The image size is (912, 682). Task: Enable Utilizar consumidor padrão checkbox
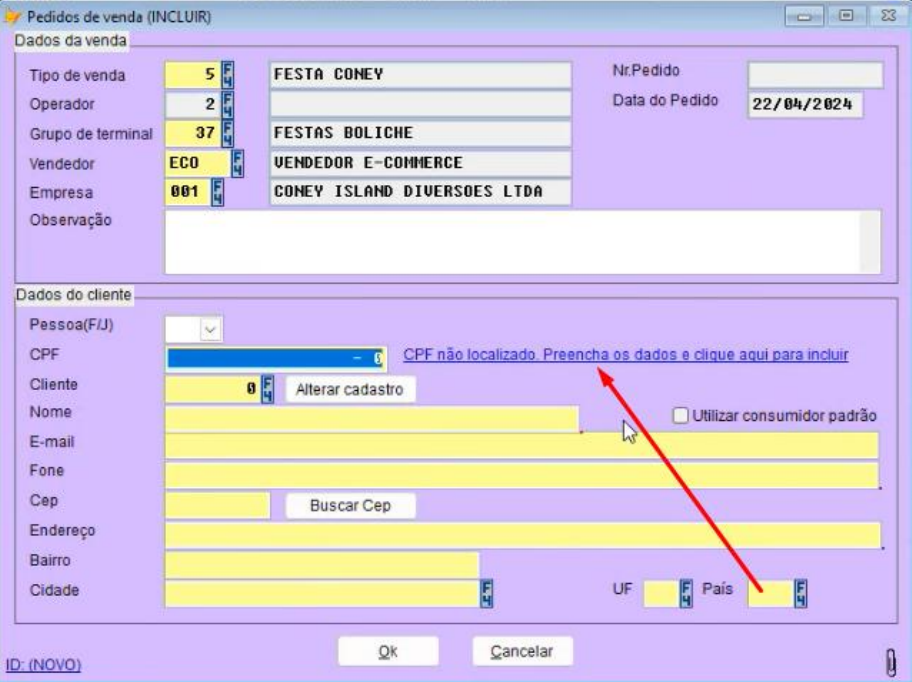pyautogui.click(x=682, y=415)
